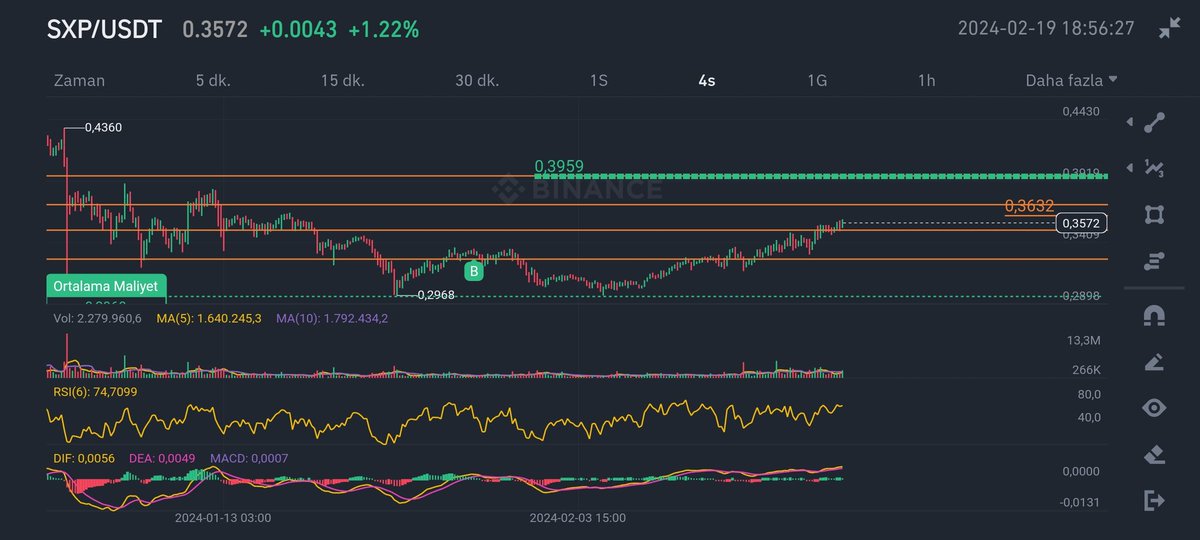1200x540 pixels.
Task: Open the RSI(6) indicator label
Action: 95,392
